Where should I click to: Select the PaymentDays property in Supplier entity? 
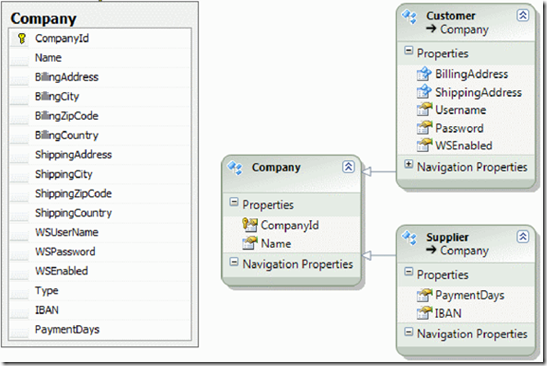(470, 296)
